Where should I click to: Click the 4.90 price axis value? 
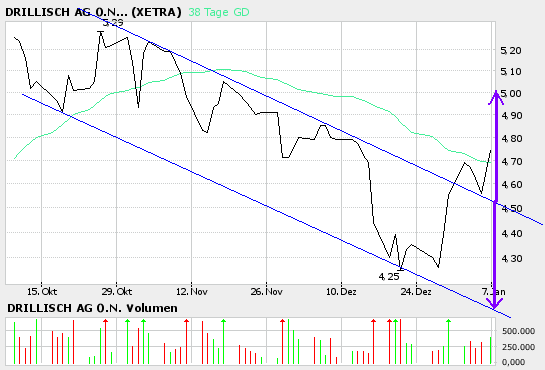512,116
